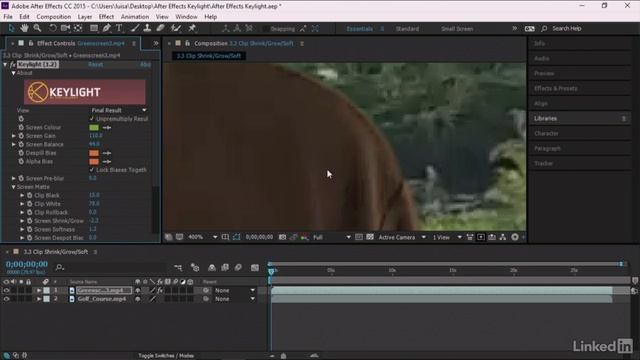Select the Eraser tool
Image resolution: width=640 pixels, height=360 pixels.
point(160,28)
